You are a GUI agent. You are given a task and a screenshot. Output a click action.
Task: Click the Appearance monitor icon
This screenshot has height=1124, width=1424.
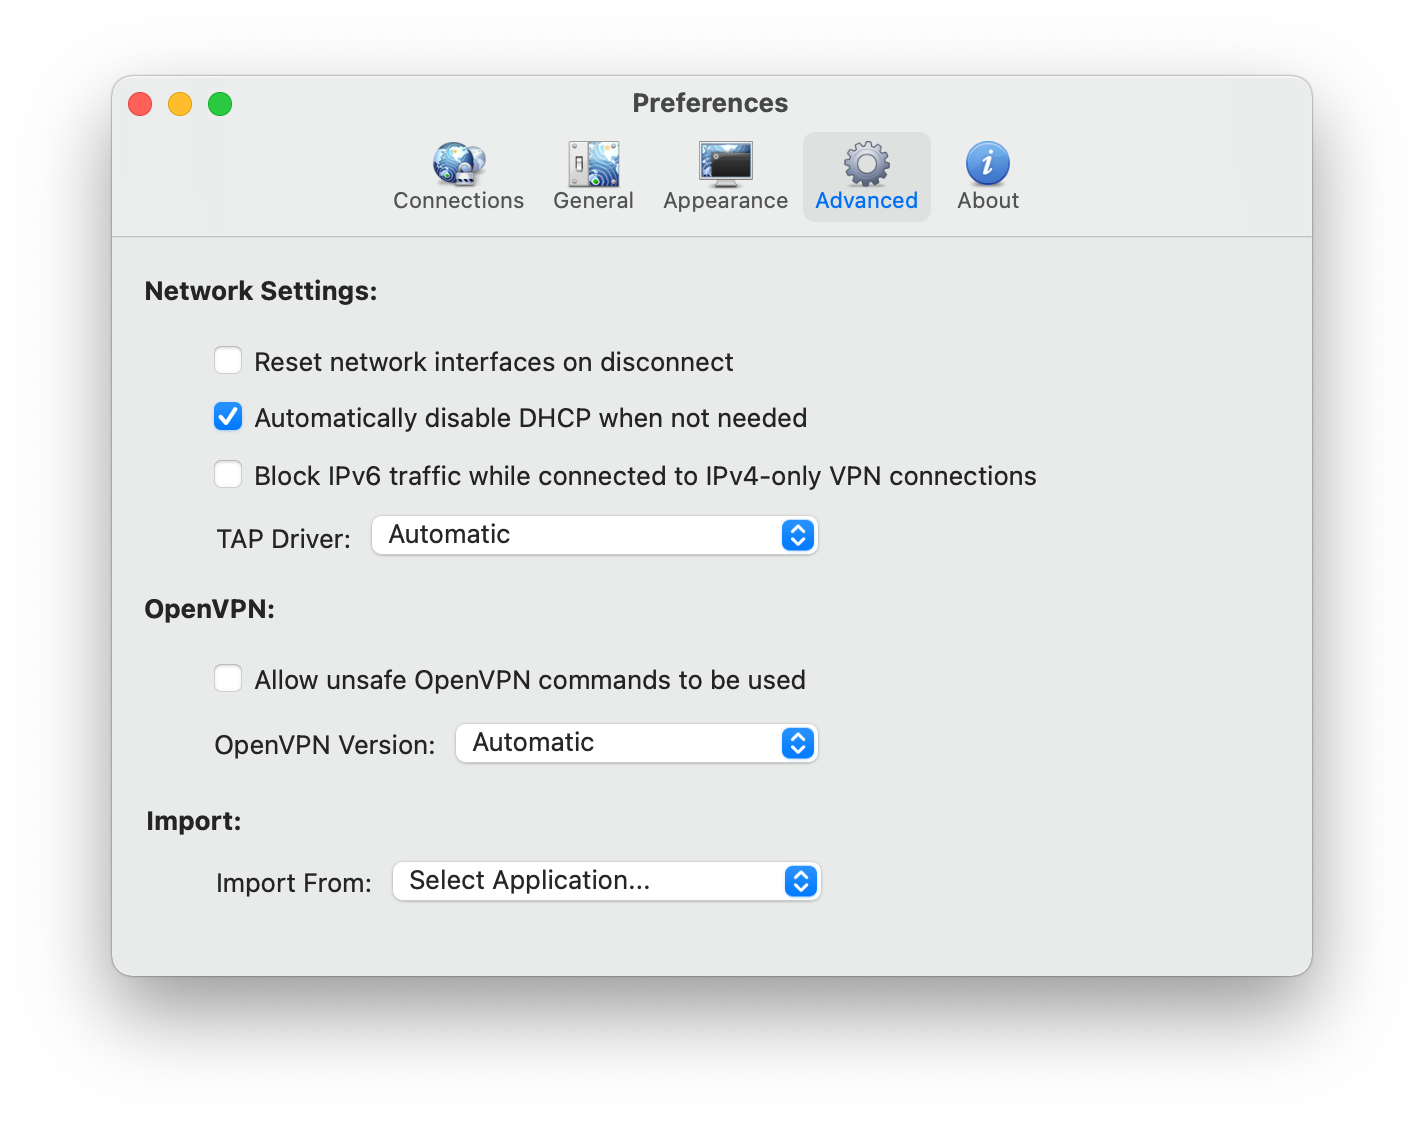tap(726, 164)
